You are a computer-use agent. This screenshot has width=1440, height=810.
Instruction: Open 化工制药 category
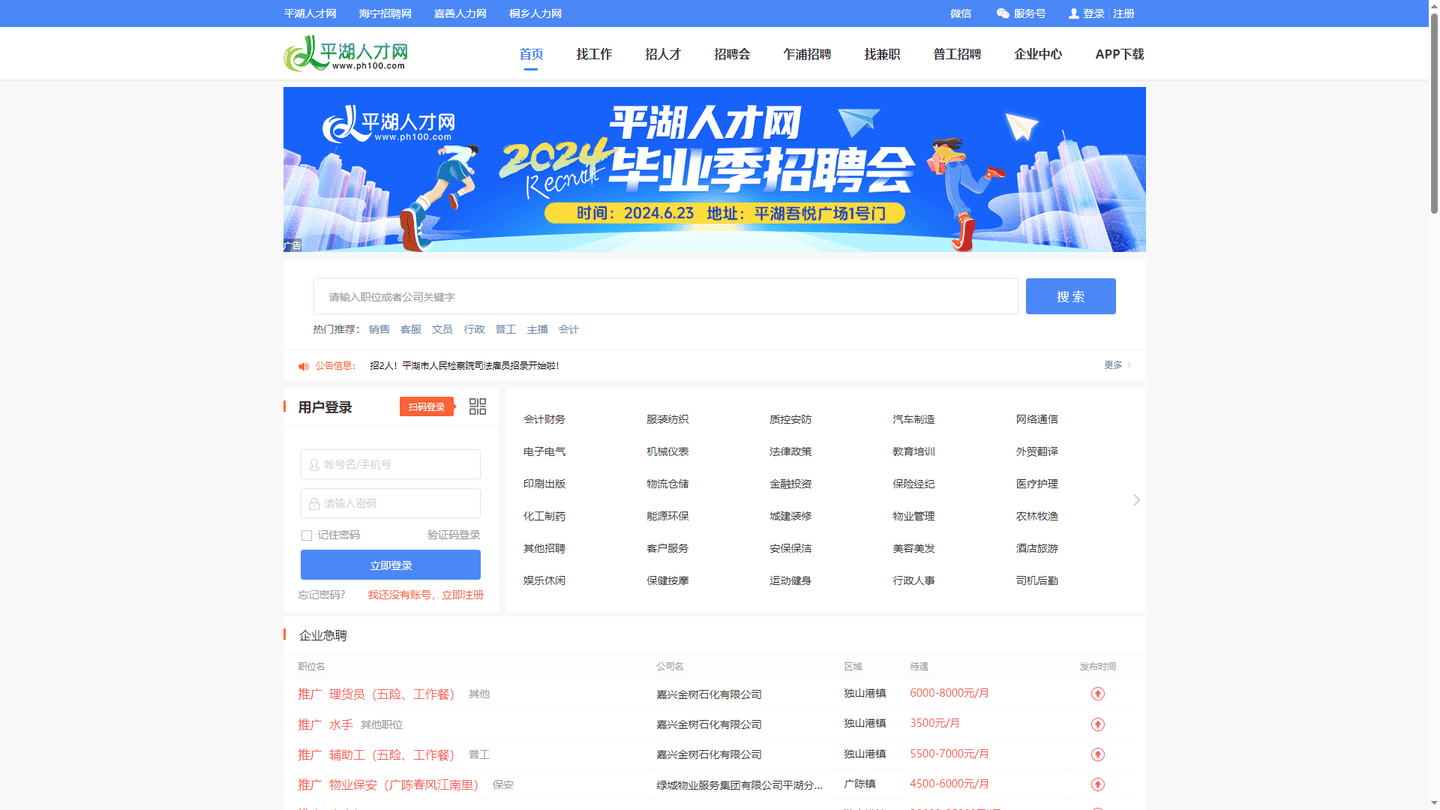pos(544,516)
